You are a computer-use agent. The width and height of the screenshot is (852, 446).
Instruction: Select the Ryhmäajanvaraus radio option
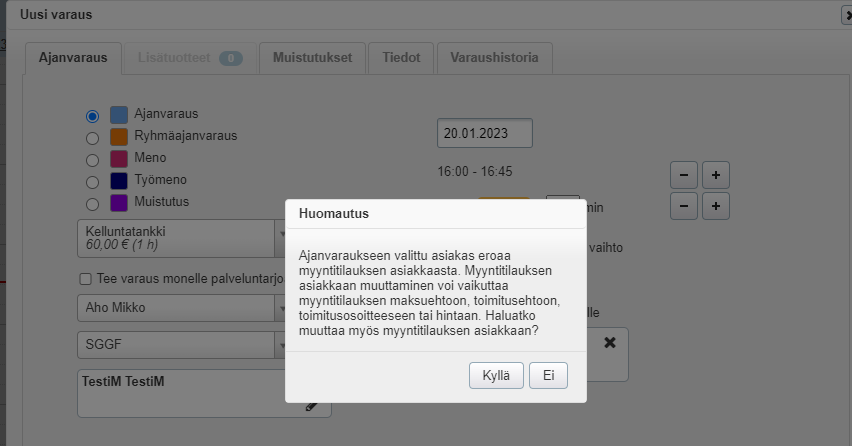[92, 138]
